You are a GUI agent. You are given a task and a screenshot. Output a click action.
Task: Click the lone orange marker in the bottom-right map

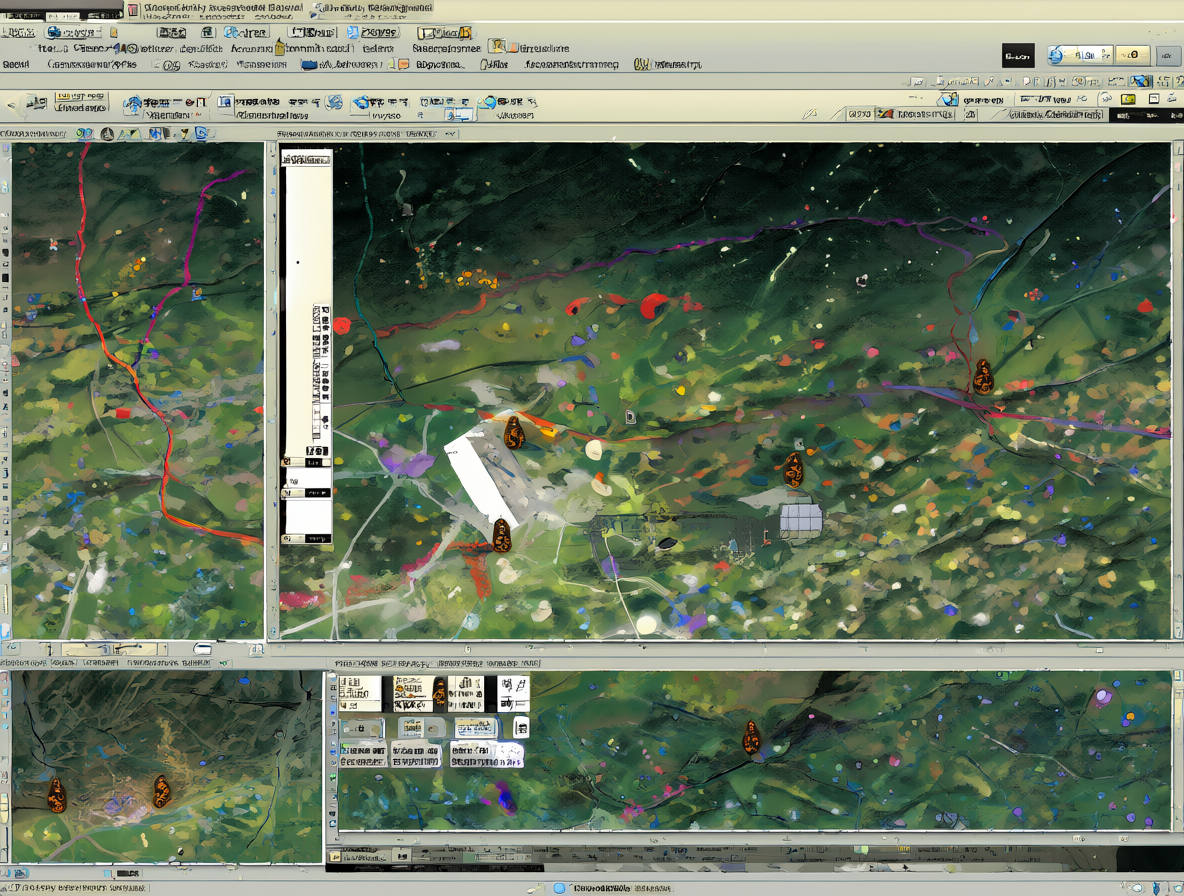(751, 737)
